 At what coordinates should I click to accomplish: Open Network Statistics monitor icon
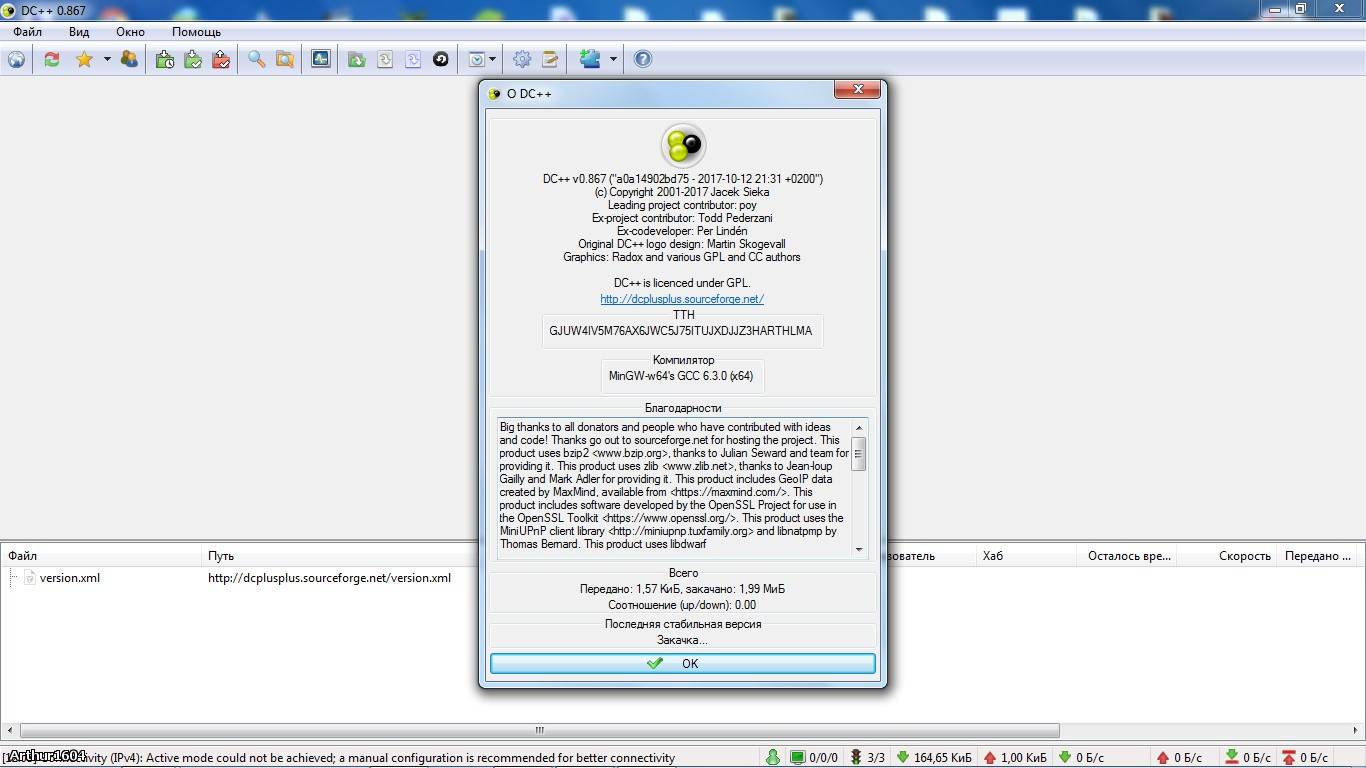[320, 60]
